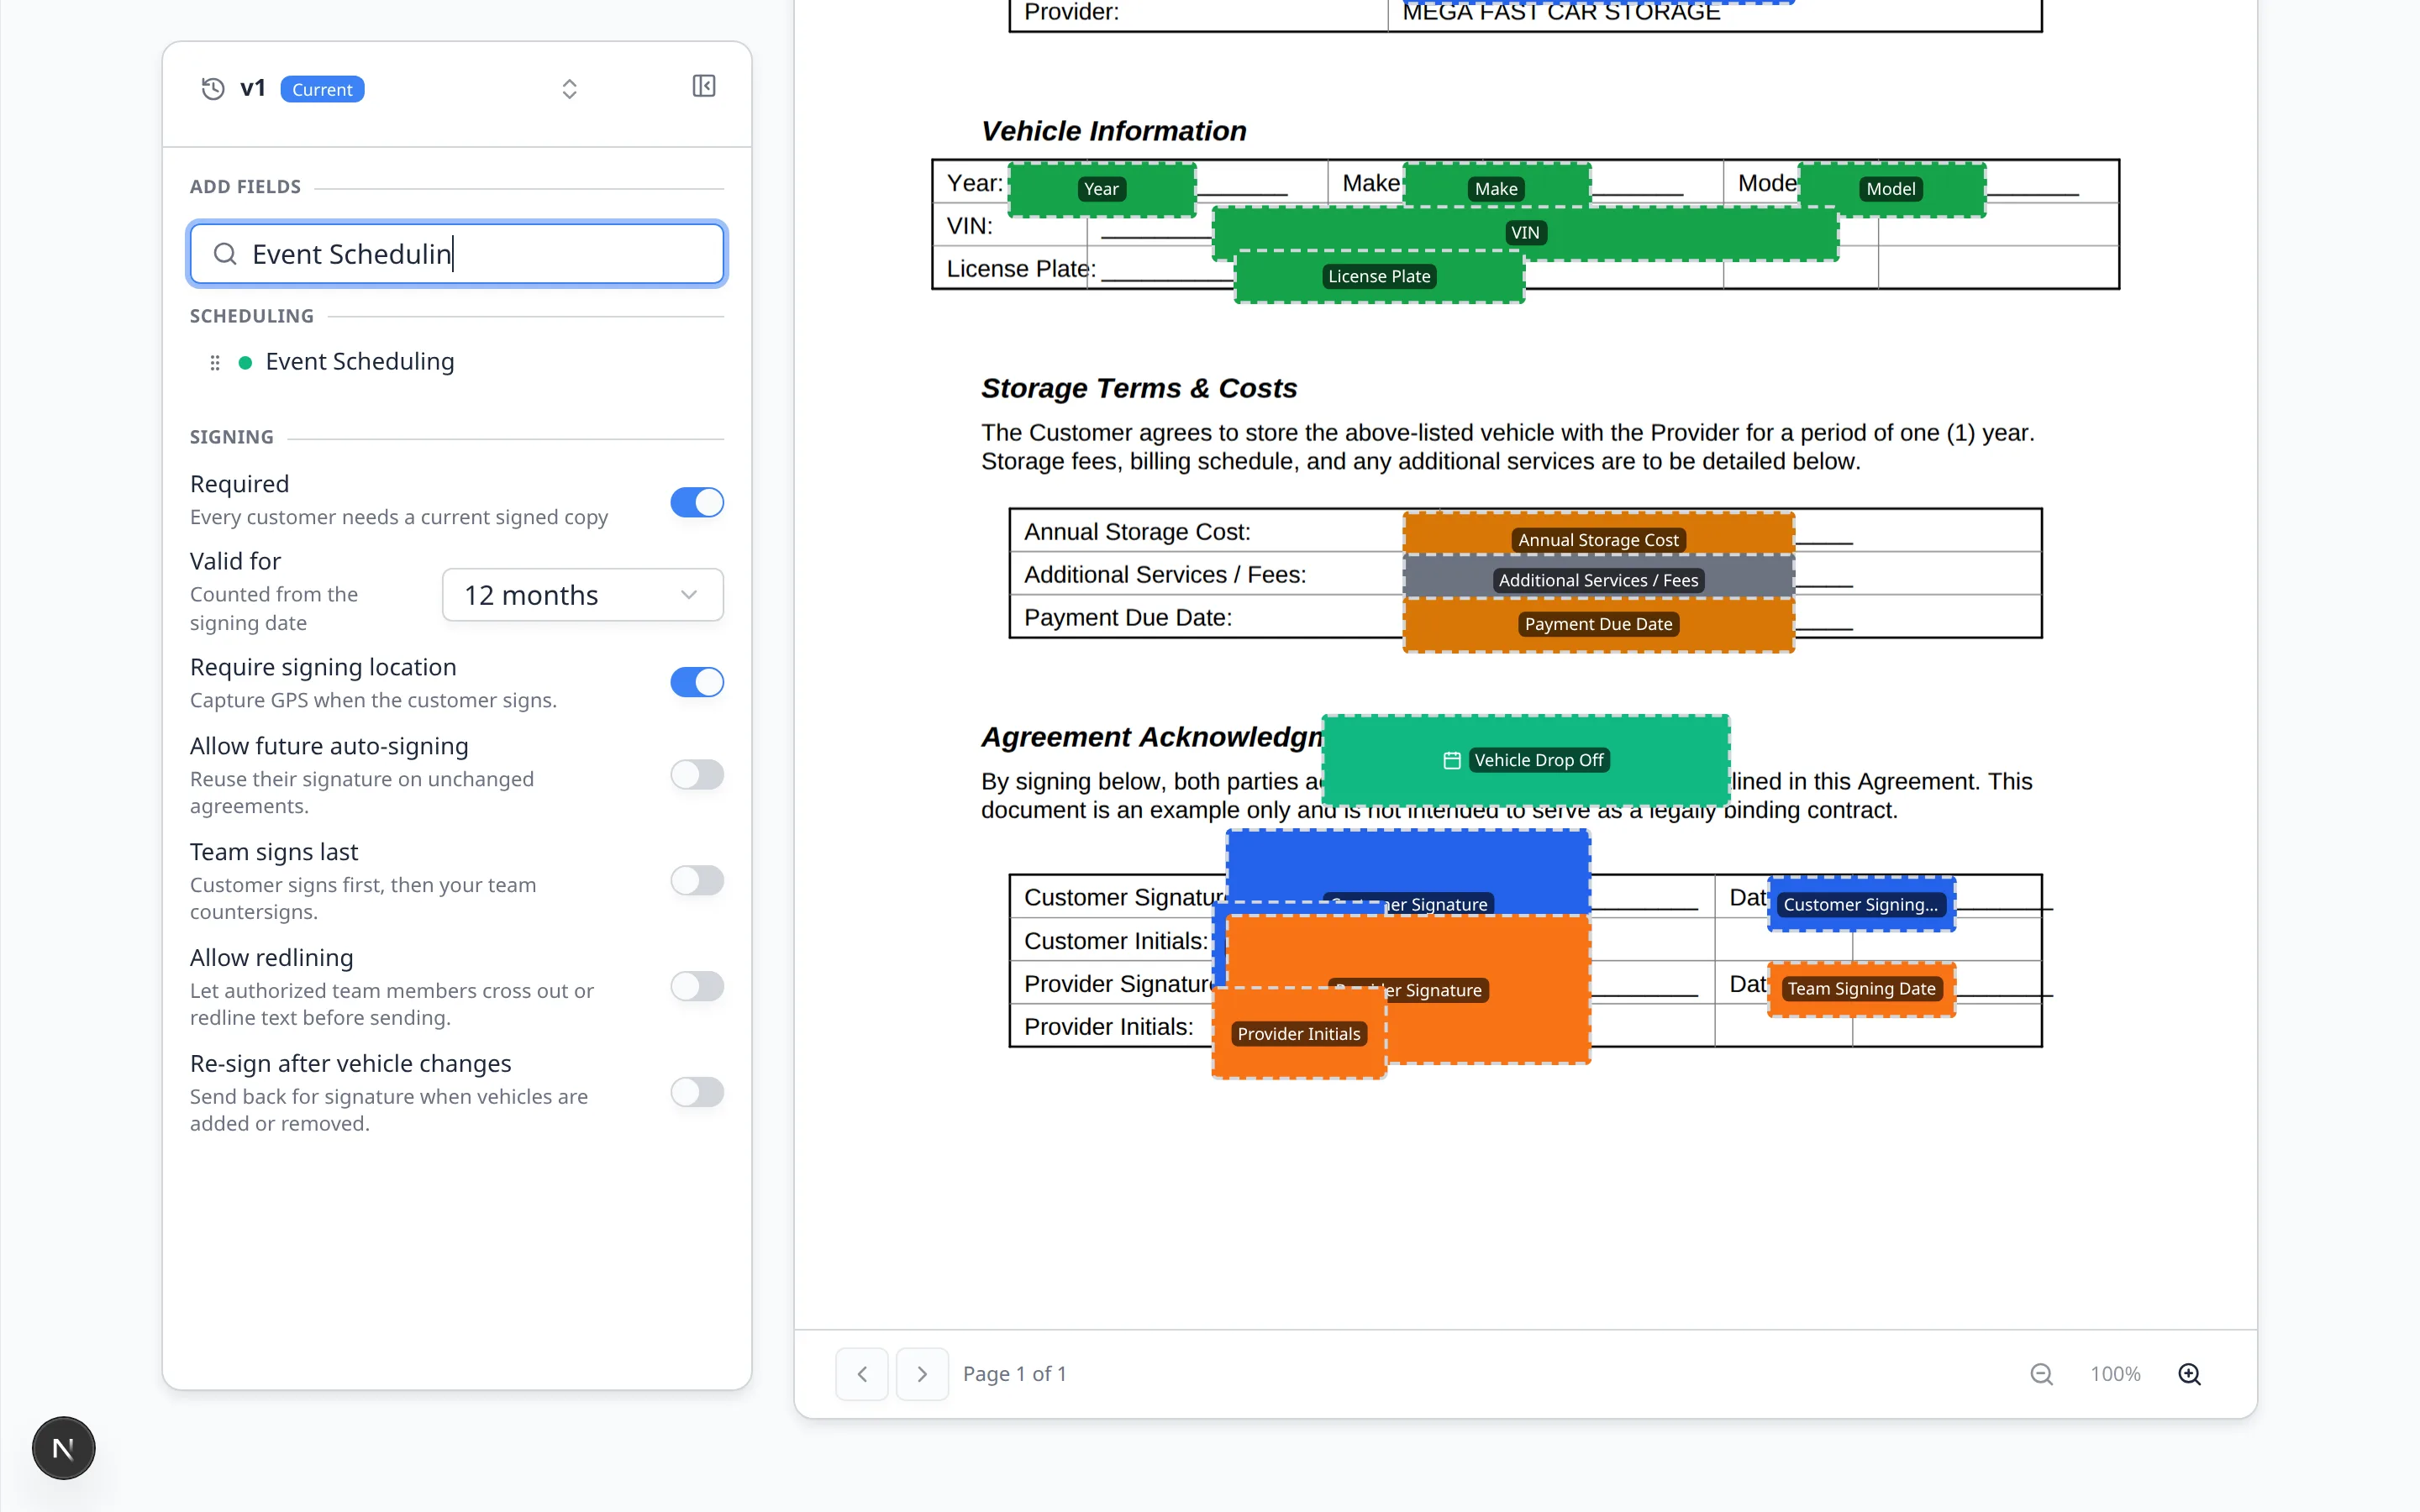Image resolution: width=2420 pixels, height=1512 pixels.
Task: Click the Current version badge
Action: tap(322, 89)
